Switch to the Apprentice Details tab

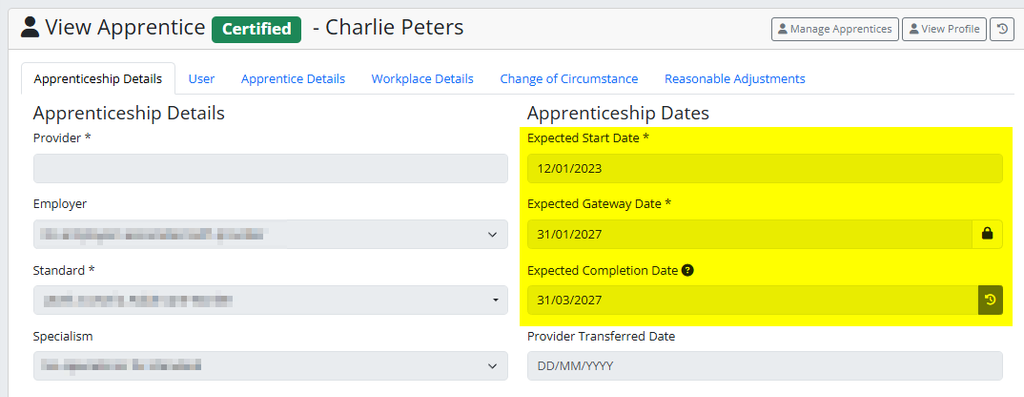293,78
